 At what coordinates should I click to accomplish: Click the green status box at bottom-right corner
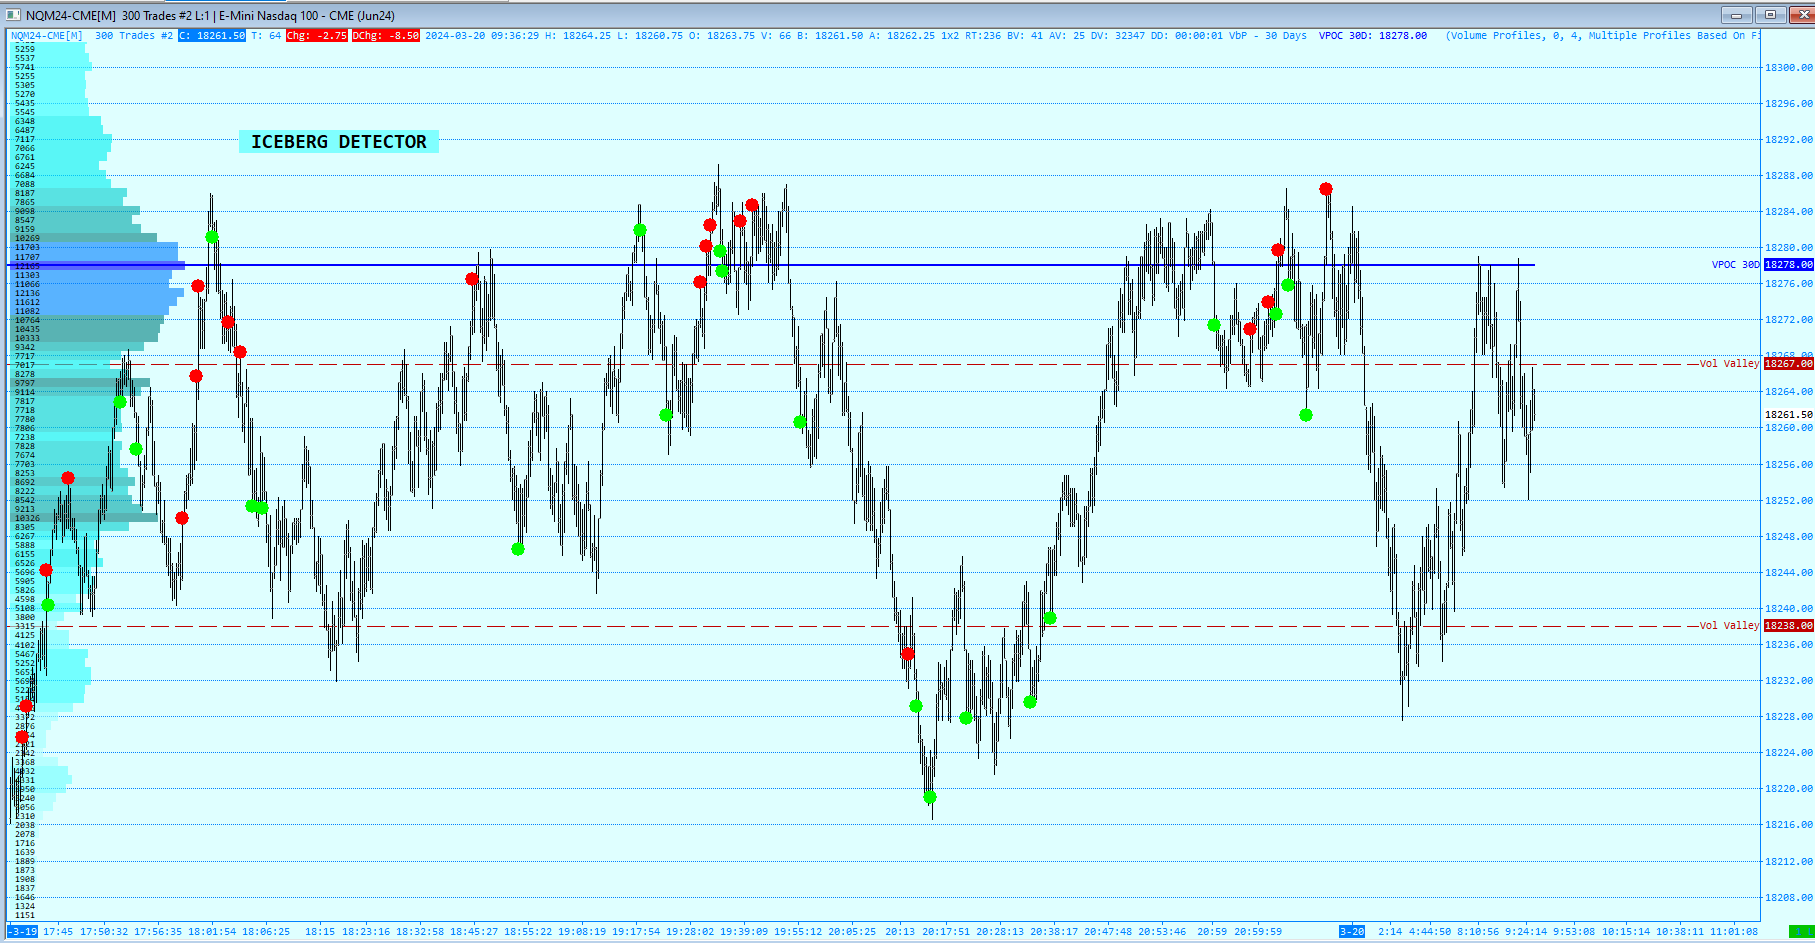(x=1801, y=932)
